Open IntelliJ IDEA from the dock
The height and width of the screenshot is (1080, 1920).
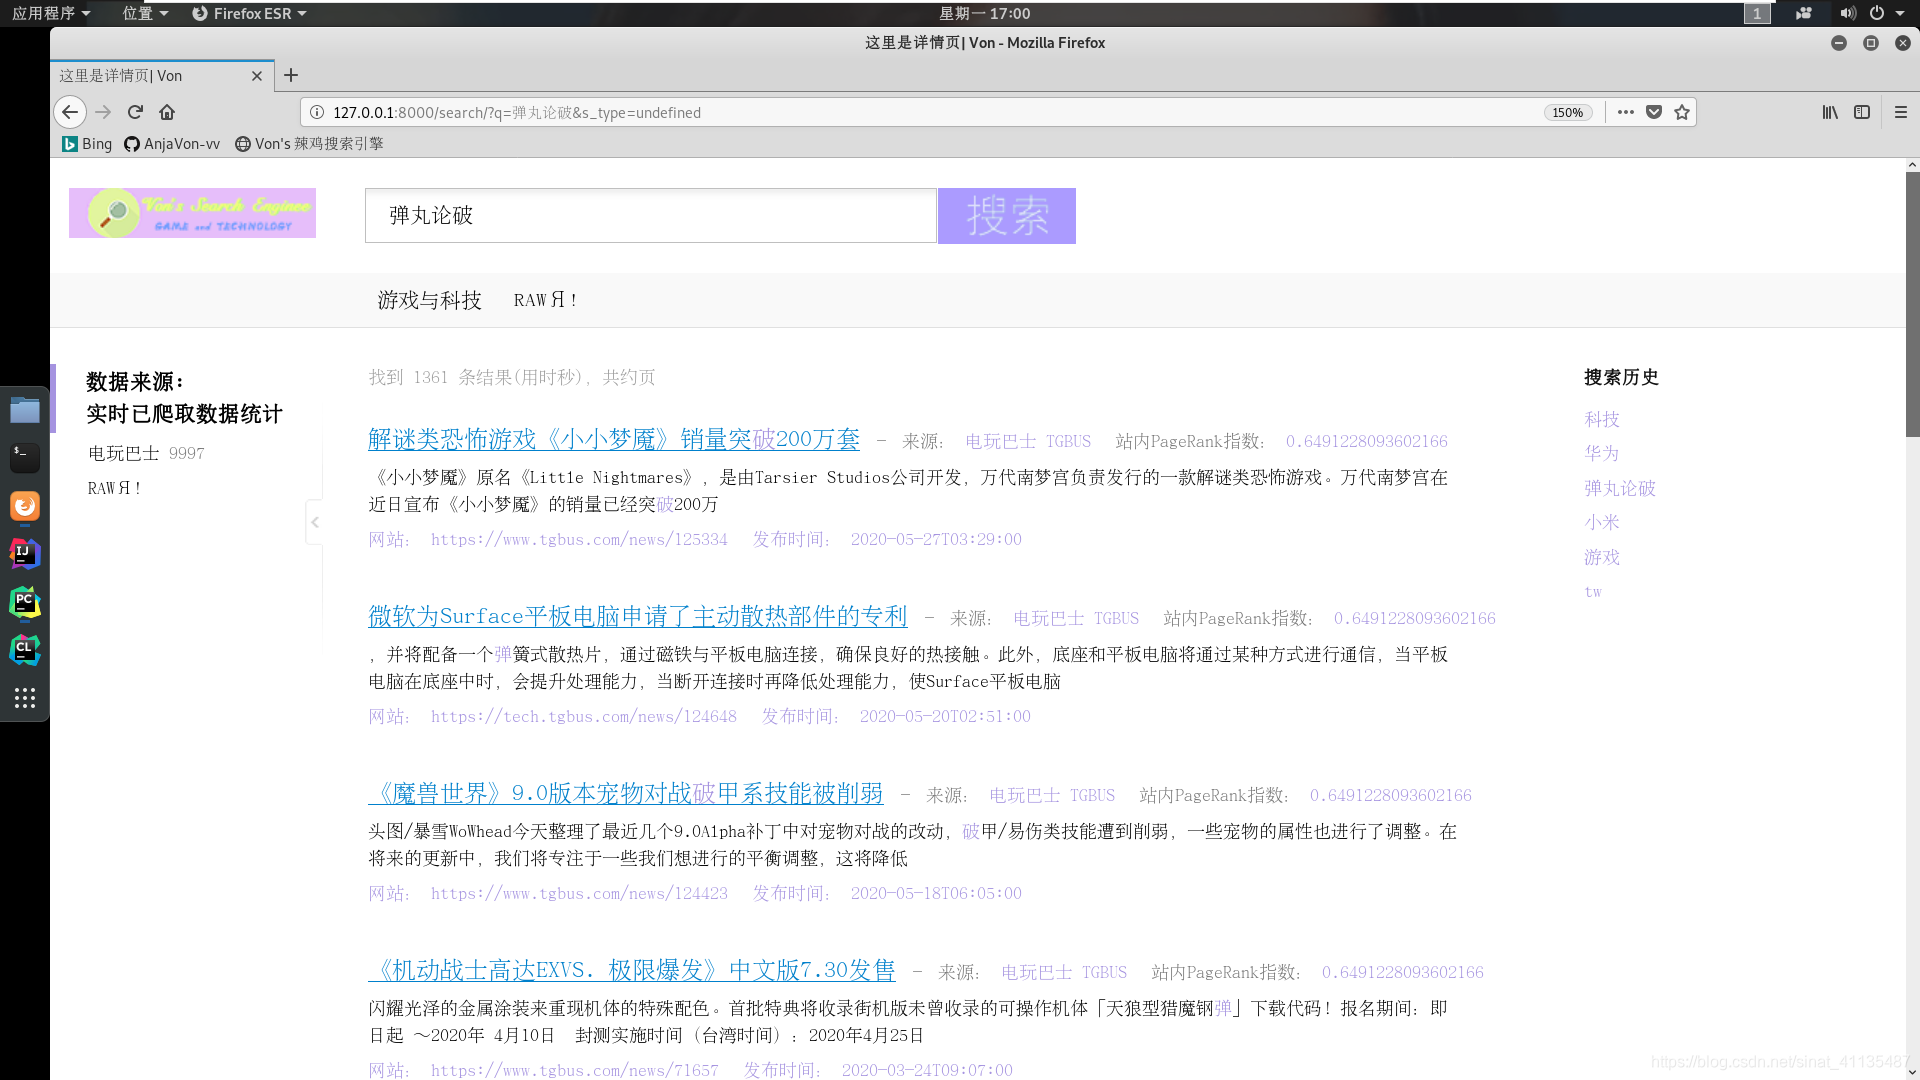(x=24, y=554)
